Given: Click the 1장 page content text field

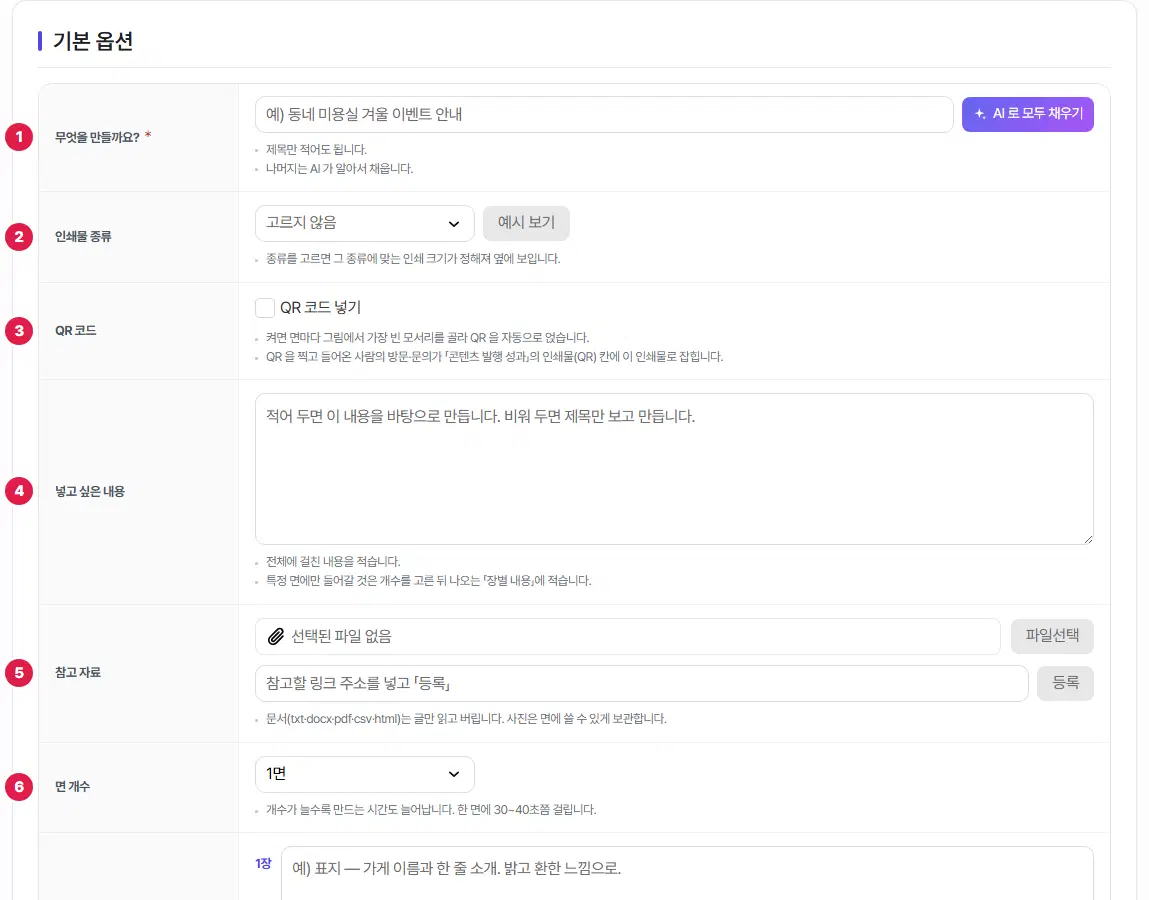Looking at the screenshot, I should coord(687,872).
